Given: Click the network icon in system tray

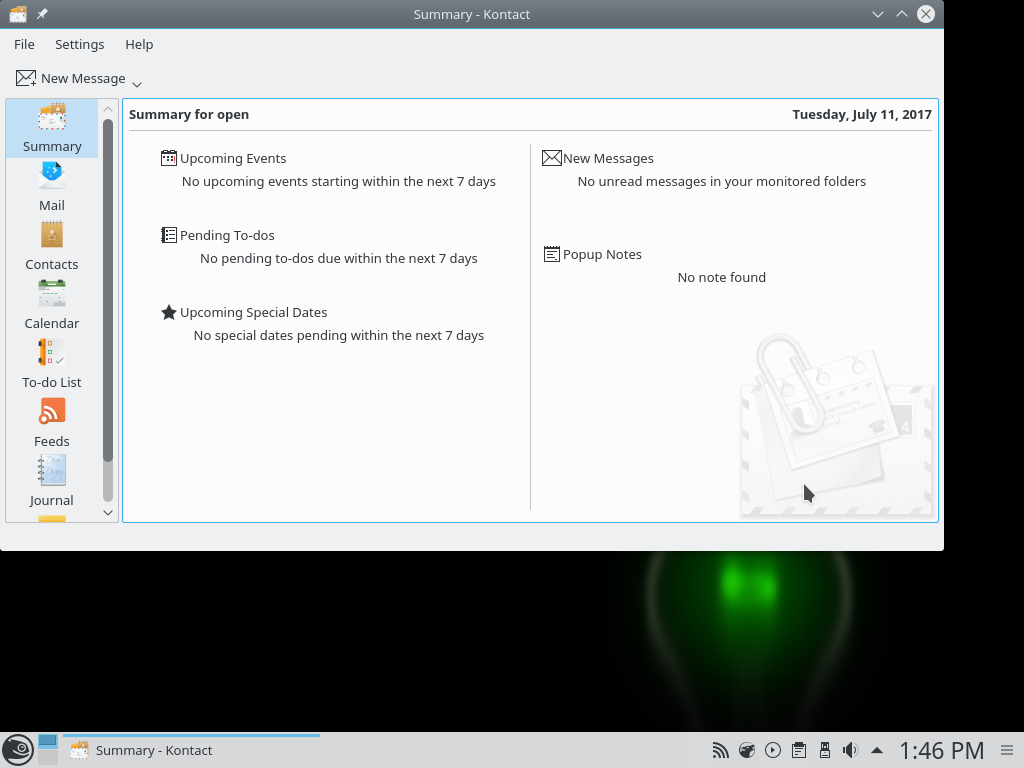Looking at the screenshot, I should pos(720,750).
